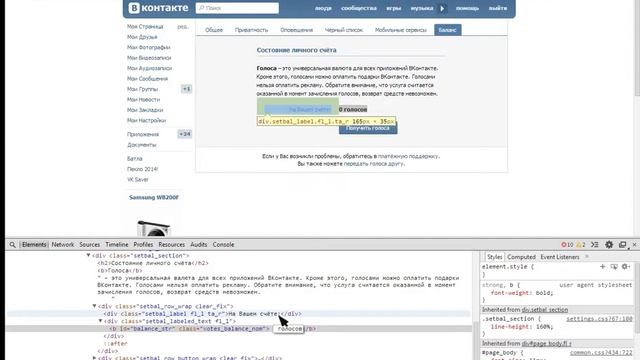Open 'Батла' app link in sidebar
The width and height of the screenshot is (640, 360).
click(135, 159)
